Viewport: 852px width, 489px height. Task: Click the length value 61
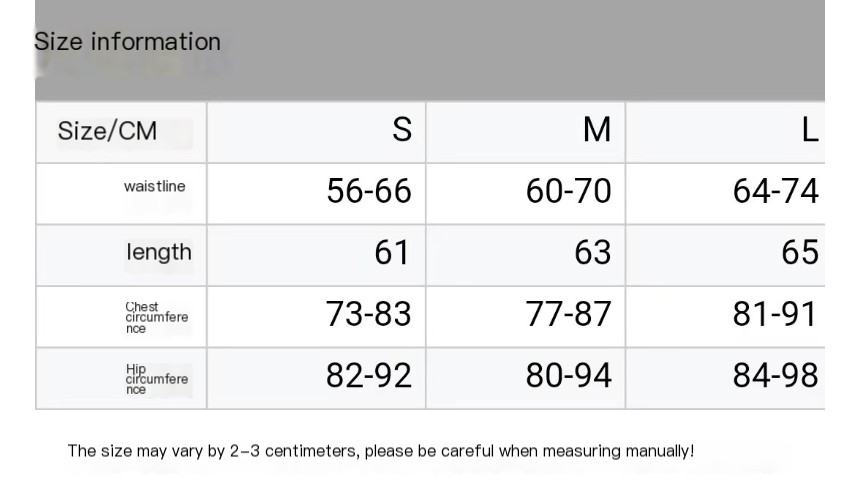tap(391, 253)
